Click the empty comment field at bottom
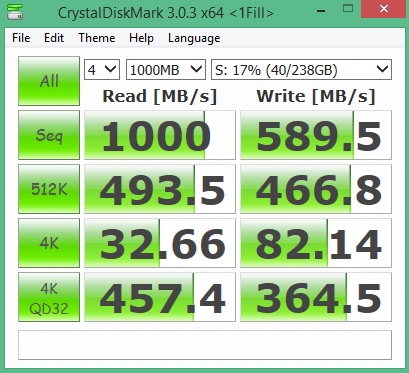409x373 pixels. point(205,345)
